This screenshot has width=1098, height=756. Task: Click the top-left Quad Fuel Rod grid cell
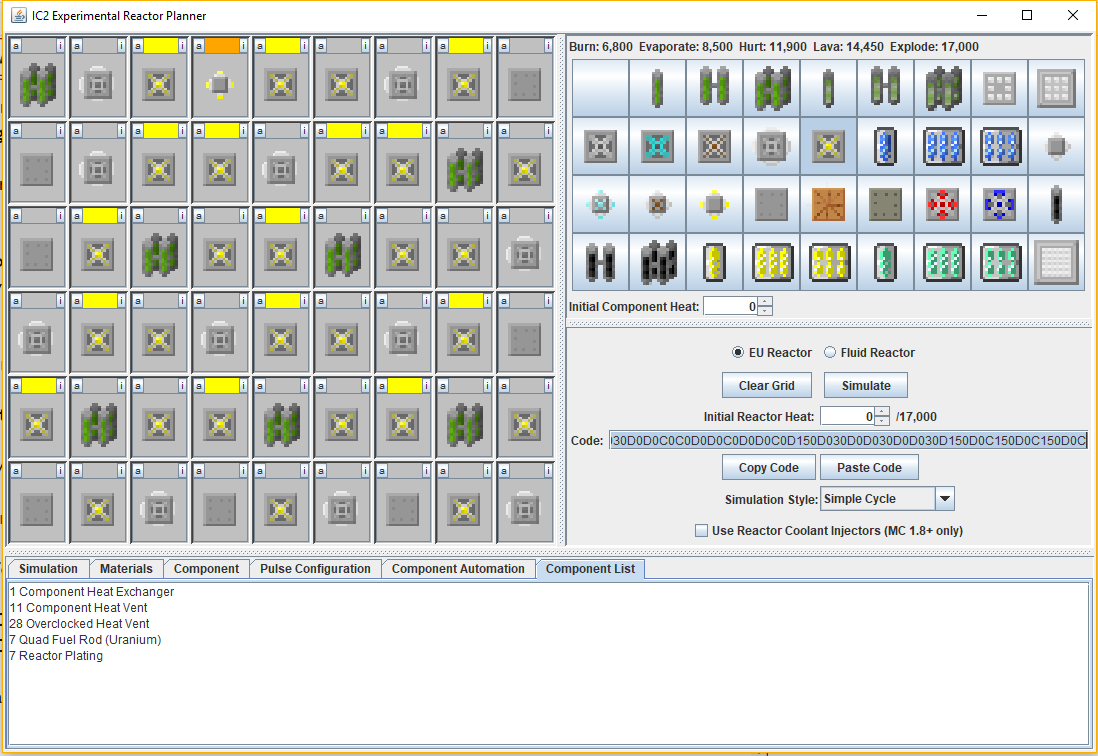[37, 85]
